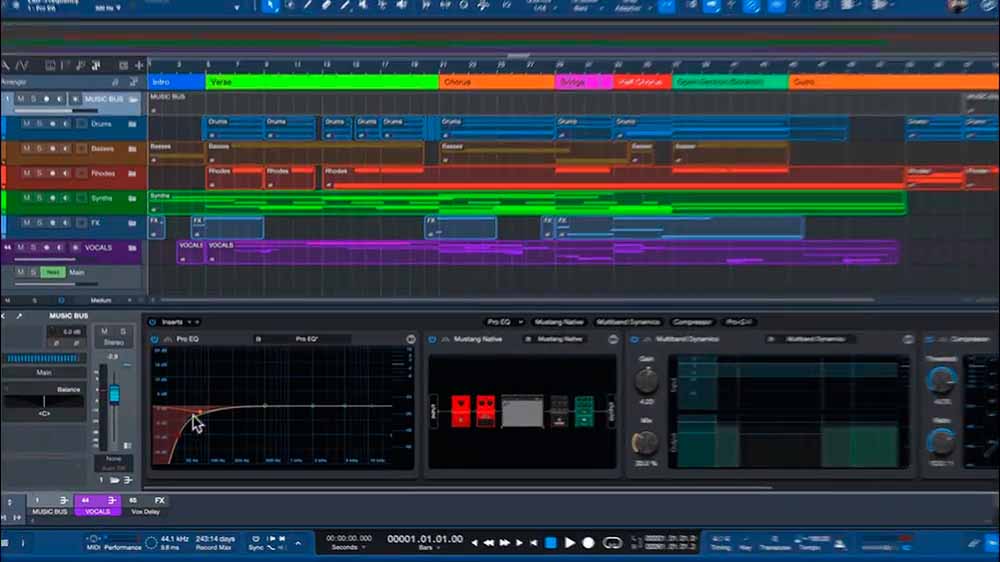Solo the Rhodes track
Screen dimensions: 1000x562
tap(39, 174)
